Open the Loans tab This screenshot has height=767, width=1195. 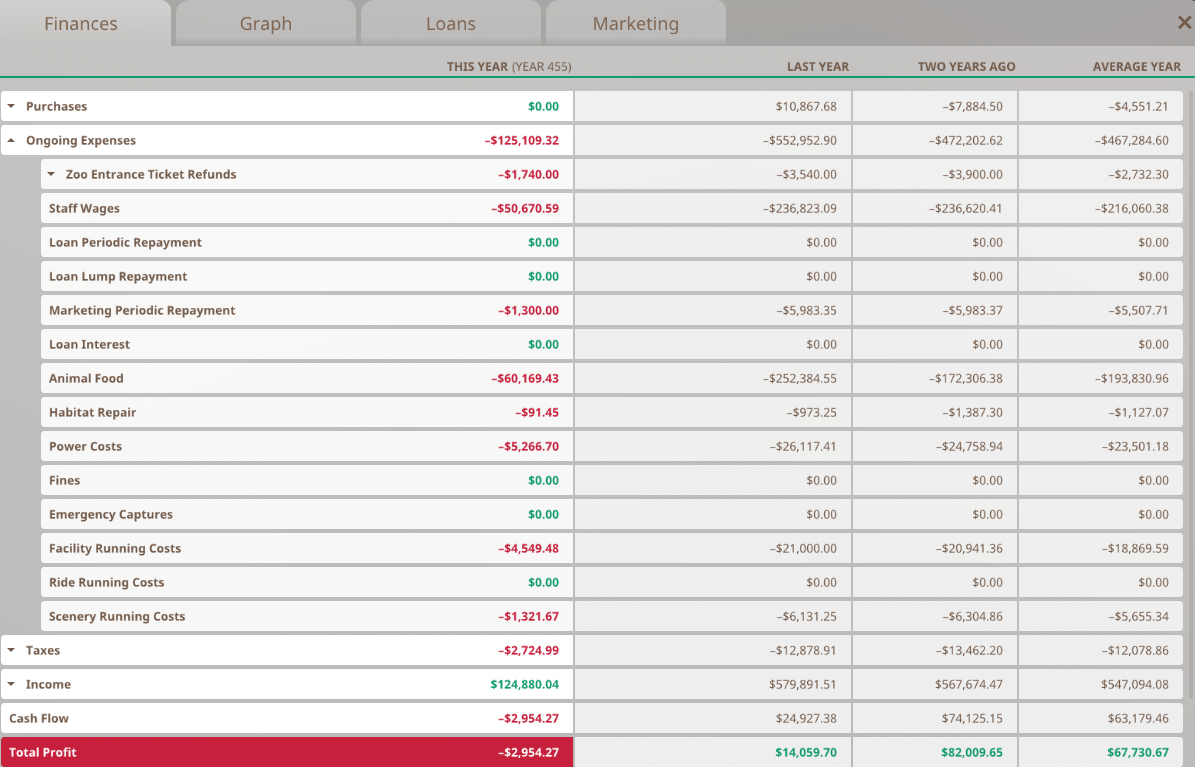tap(450, 24)
